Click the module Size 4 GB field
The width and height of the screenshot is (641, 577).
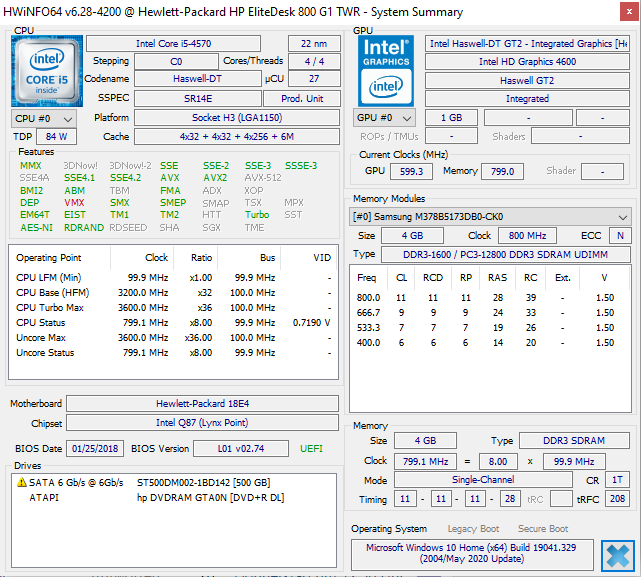click(x=412, y=236)
